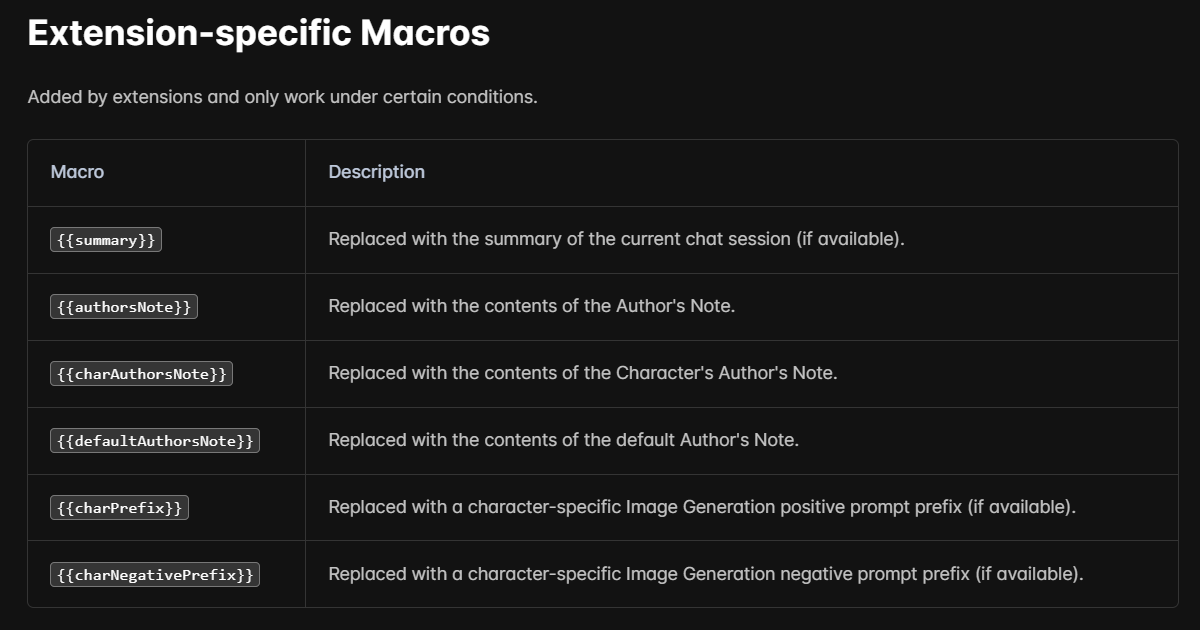Click the defaultAuthorsNote description text
This screenshot has height=630, width=1200.
tap(563, 440)
